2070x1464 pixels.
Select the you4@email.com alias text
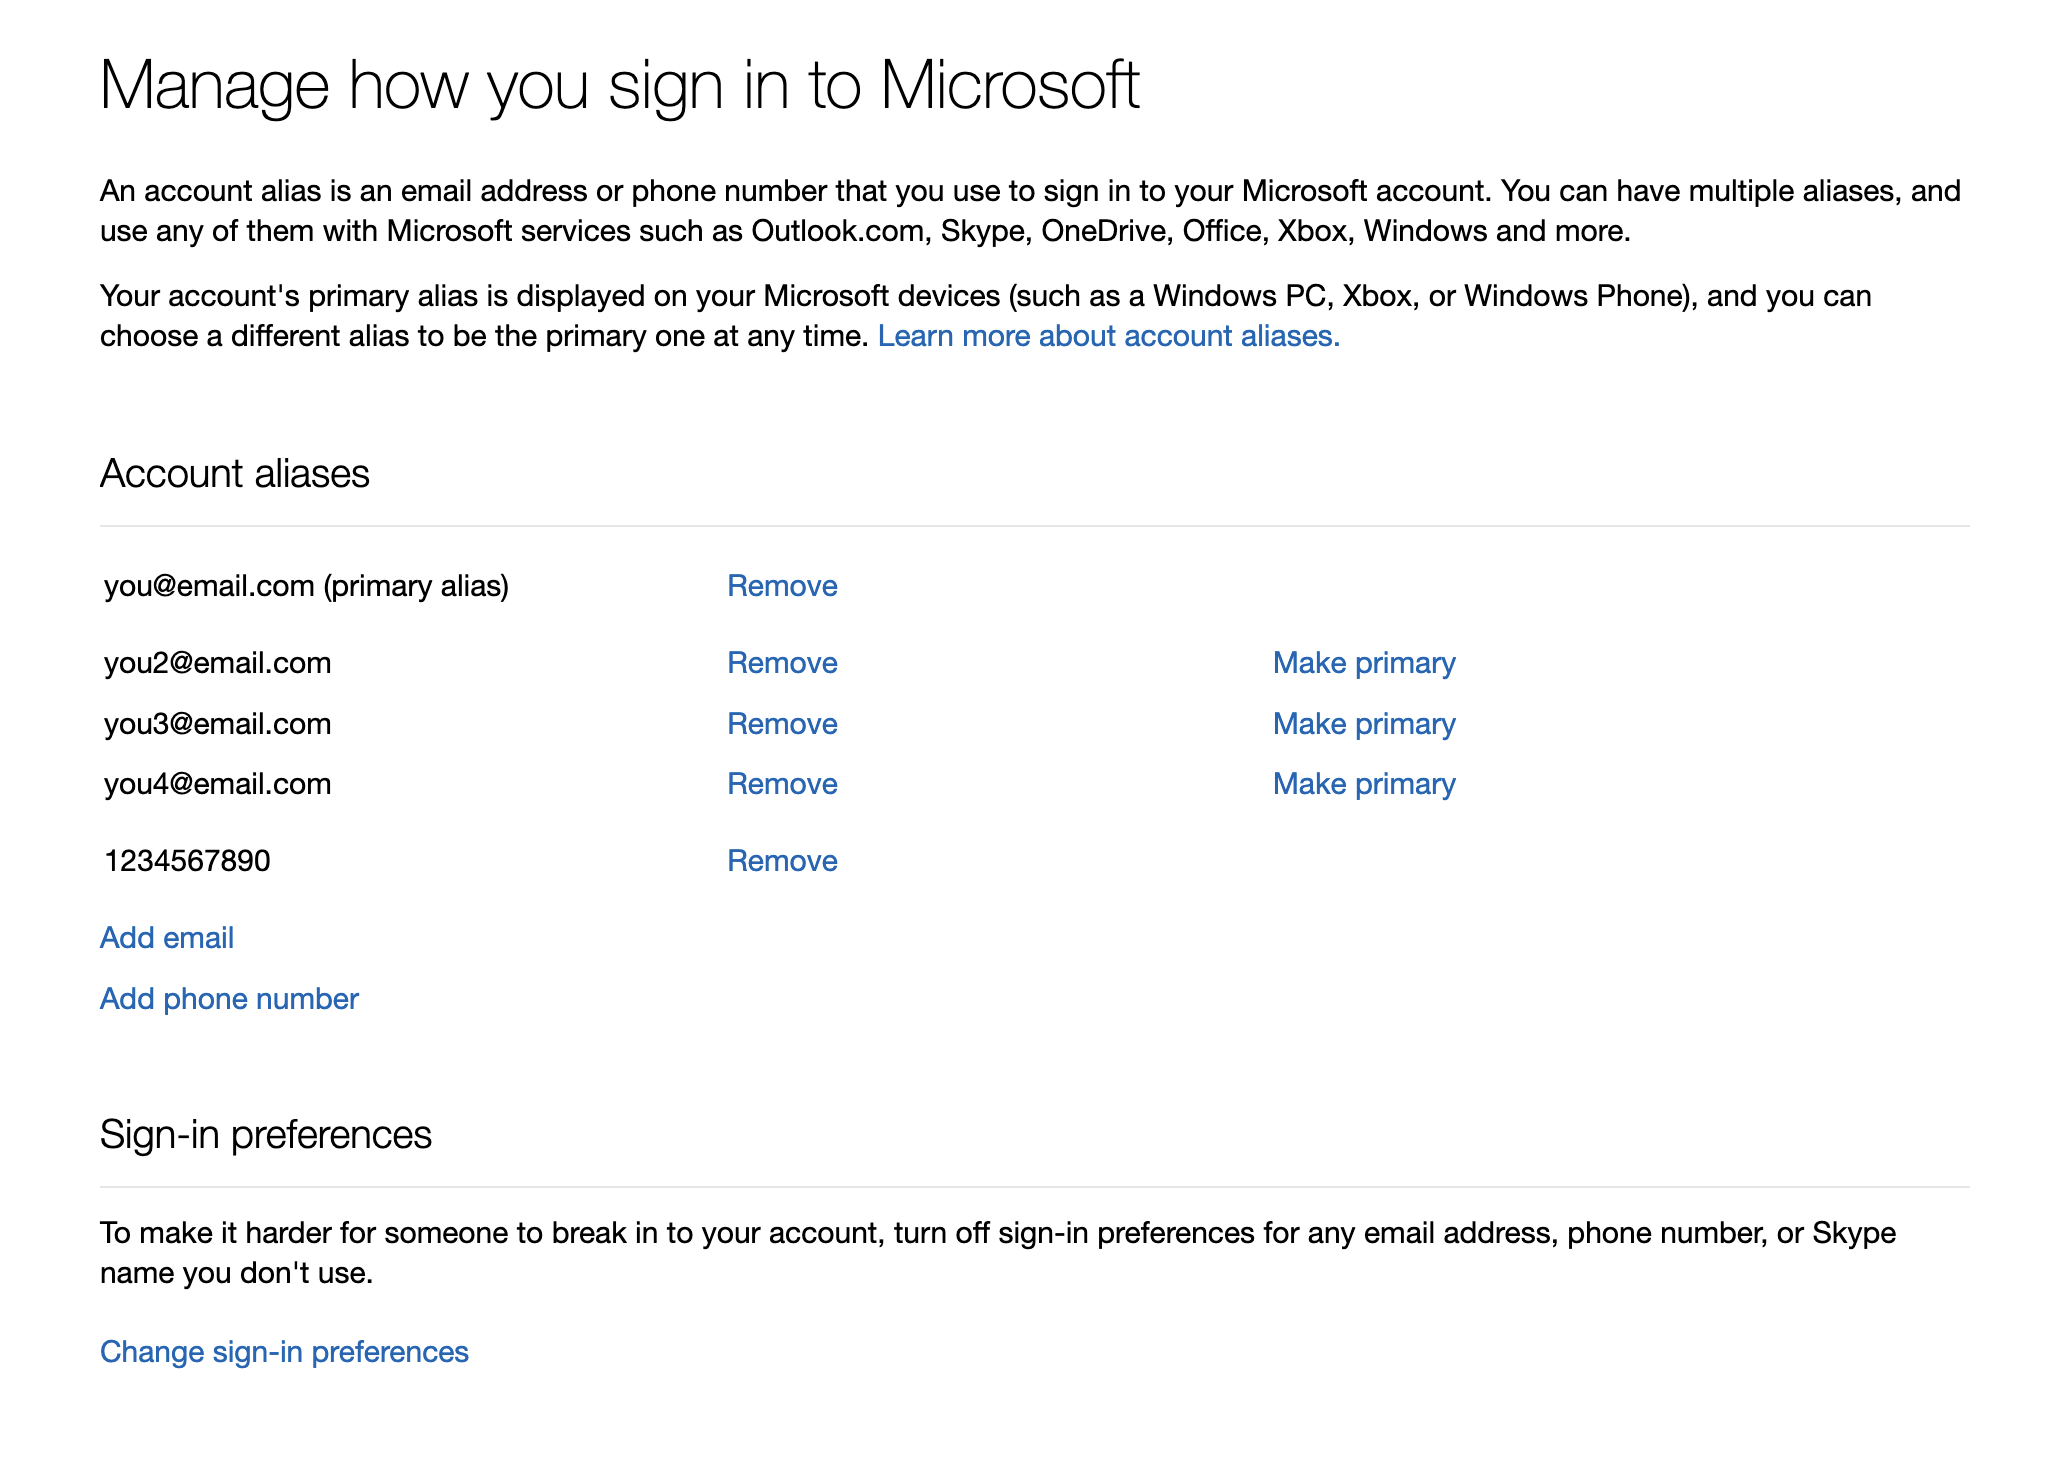click(217, 784)
